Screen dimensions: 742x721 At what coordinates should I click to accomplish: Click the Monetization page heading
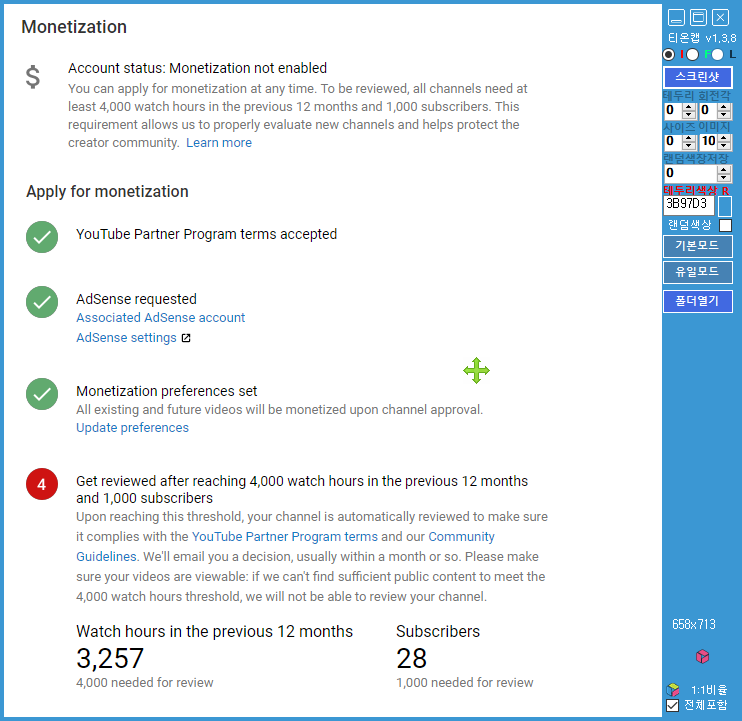(74, 27)
